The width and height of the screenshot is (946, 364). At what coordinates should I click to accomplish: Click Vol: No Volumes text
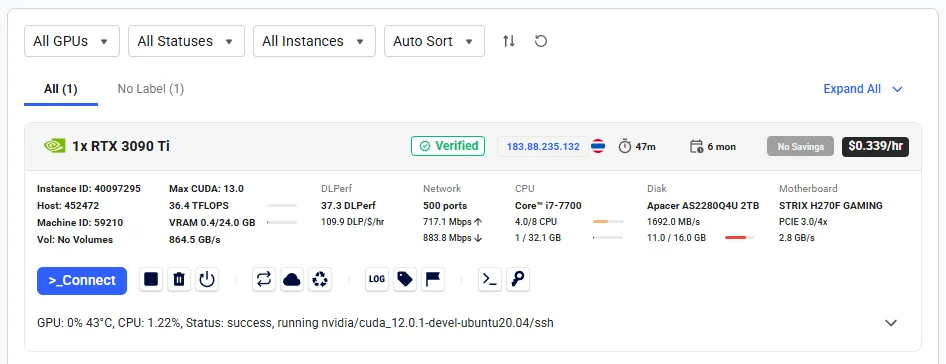[75, 240]
